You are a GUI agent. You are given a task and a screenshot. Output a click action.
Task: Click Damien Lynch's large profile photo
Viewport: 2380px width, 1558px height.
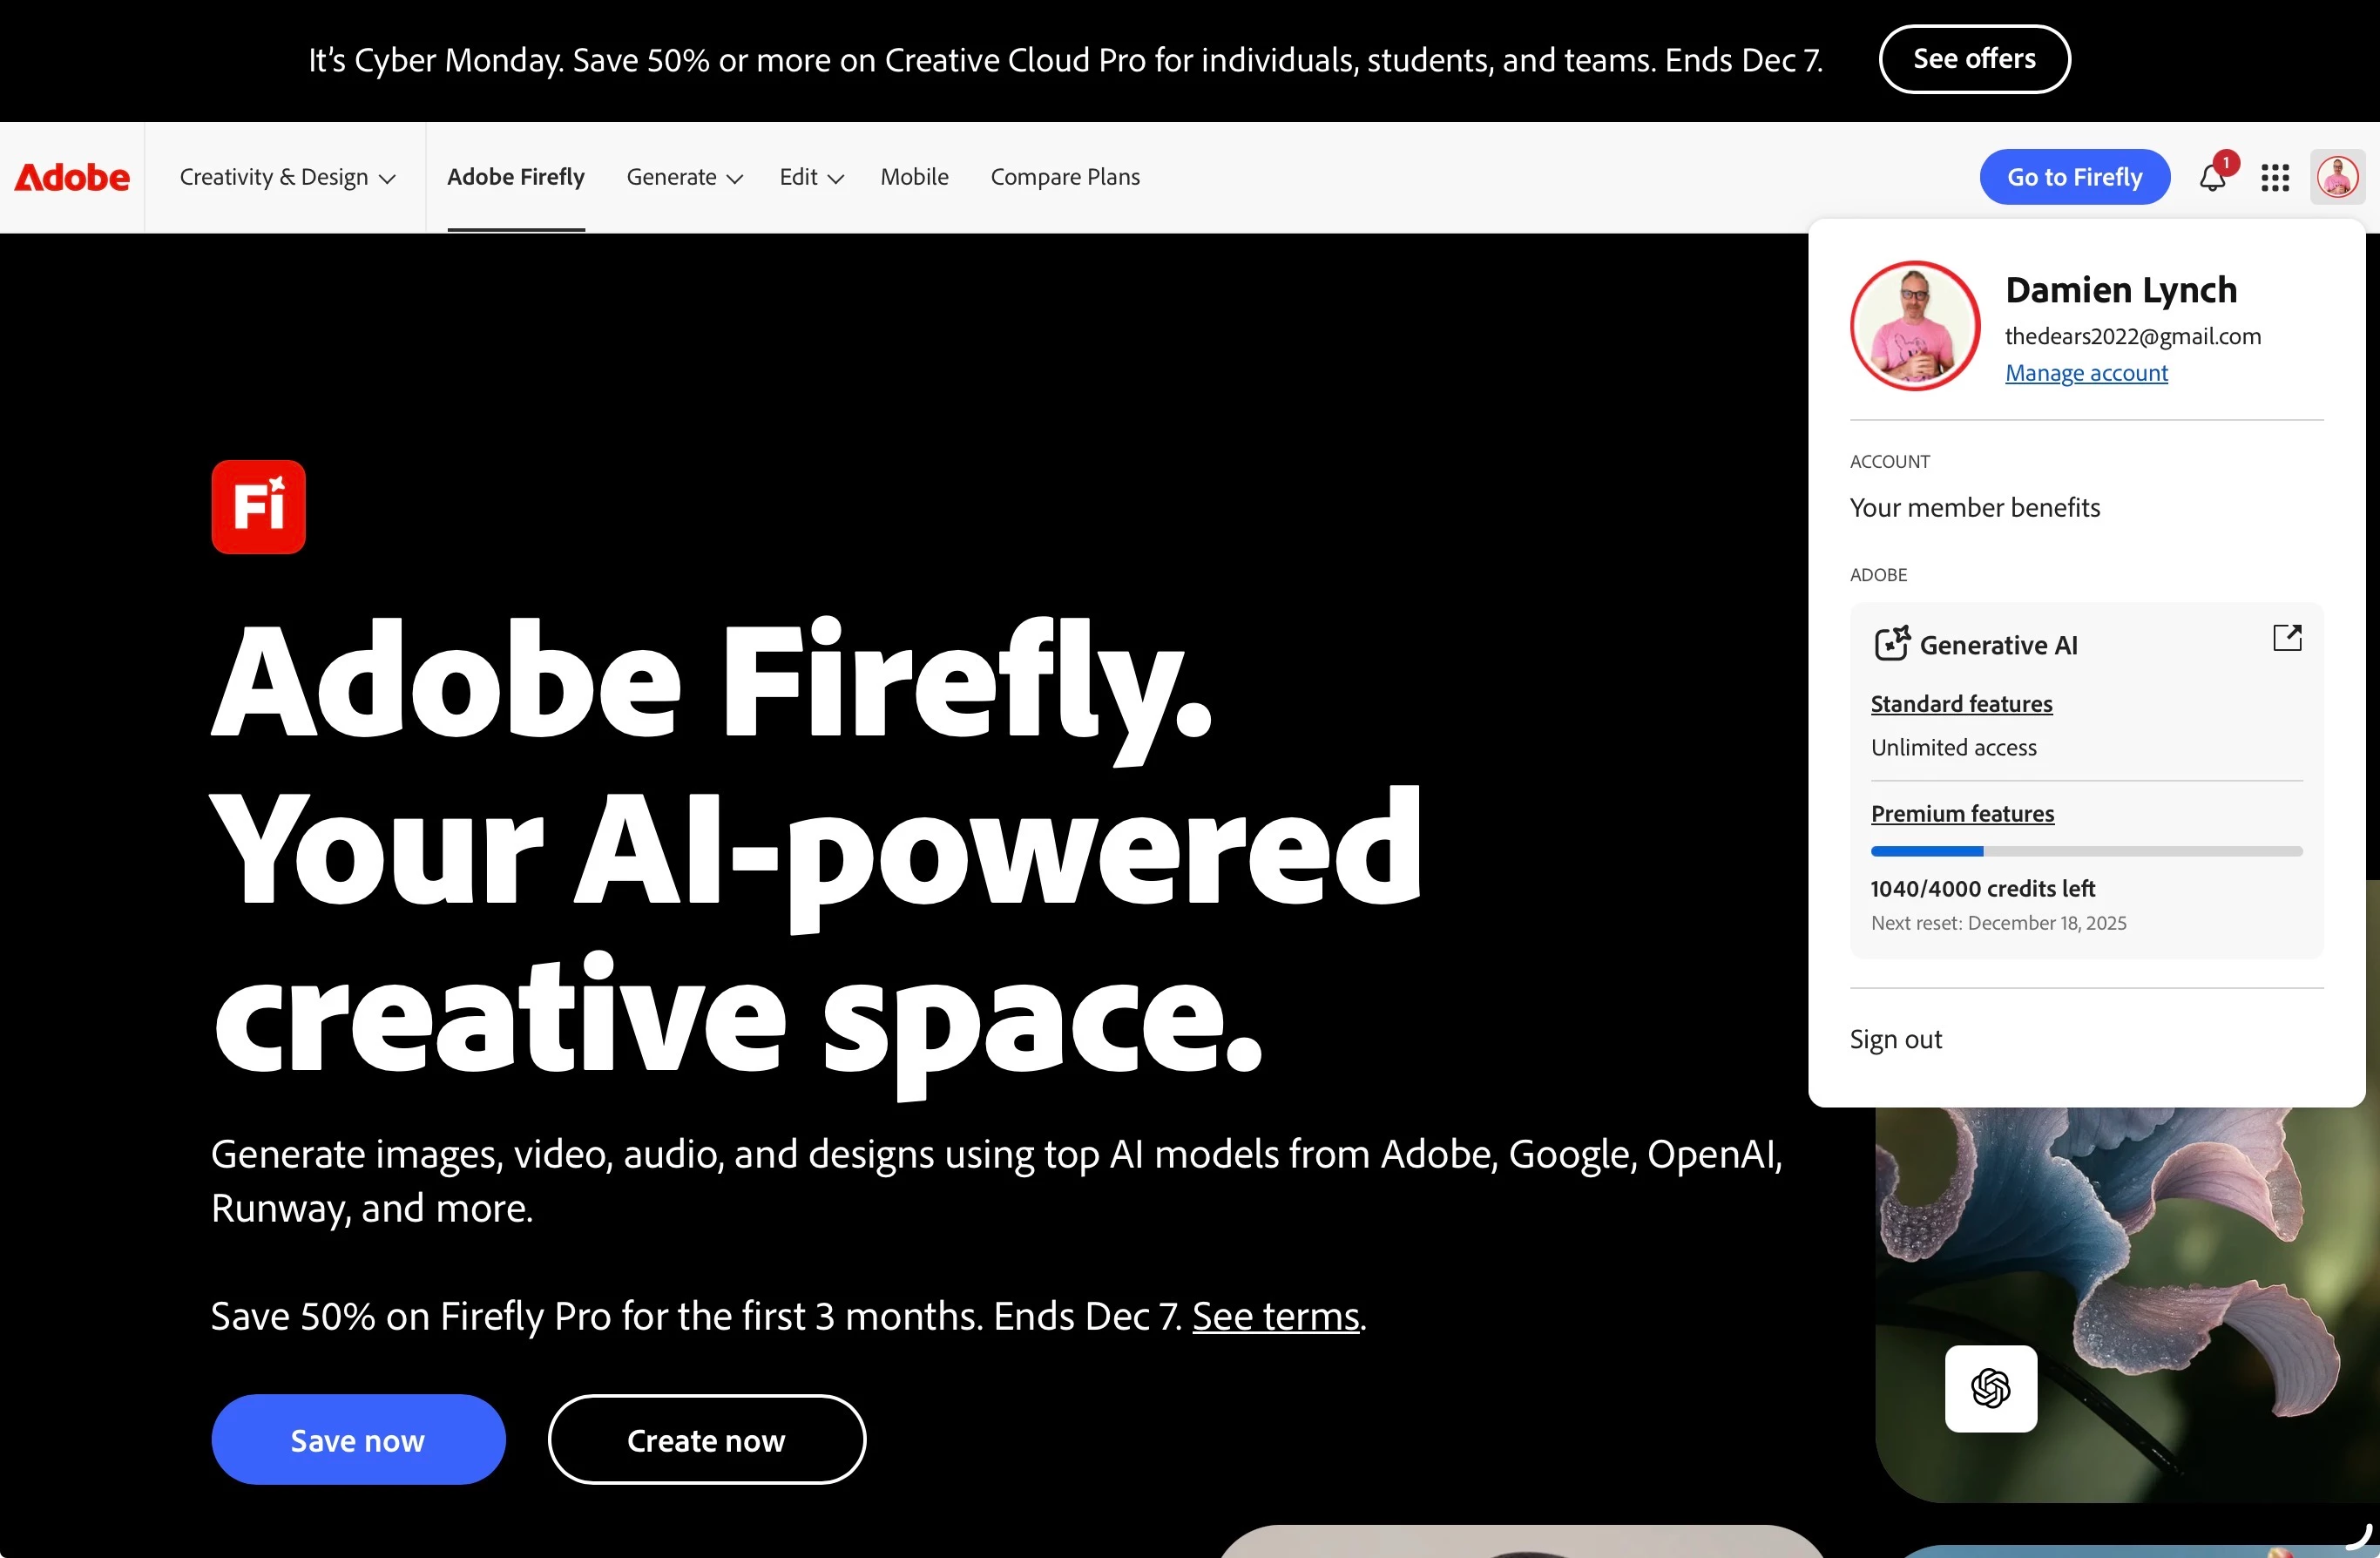click(1914, 325)
